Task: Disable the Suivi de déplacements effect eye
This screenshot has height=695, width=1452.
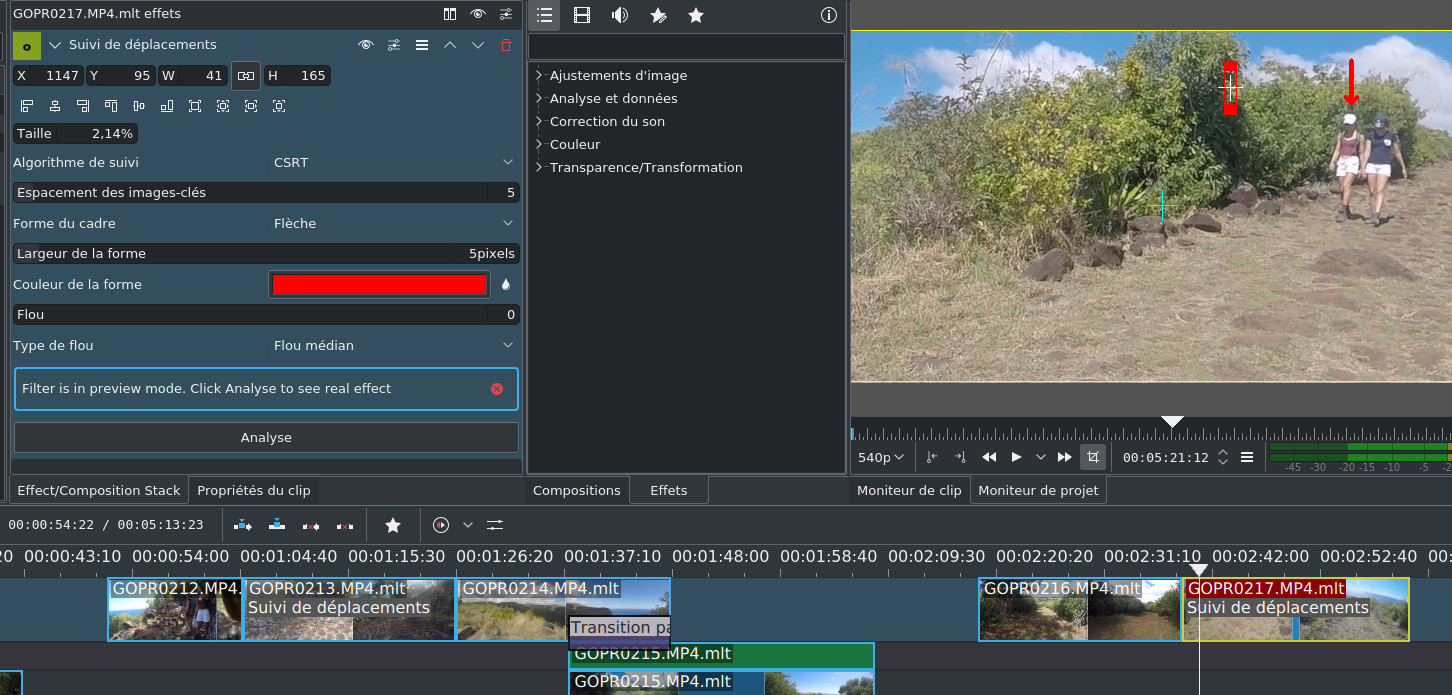Action: [366, 45]
